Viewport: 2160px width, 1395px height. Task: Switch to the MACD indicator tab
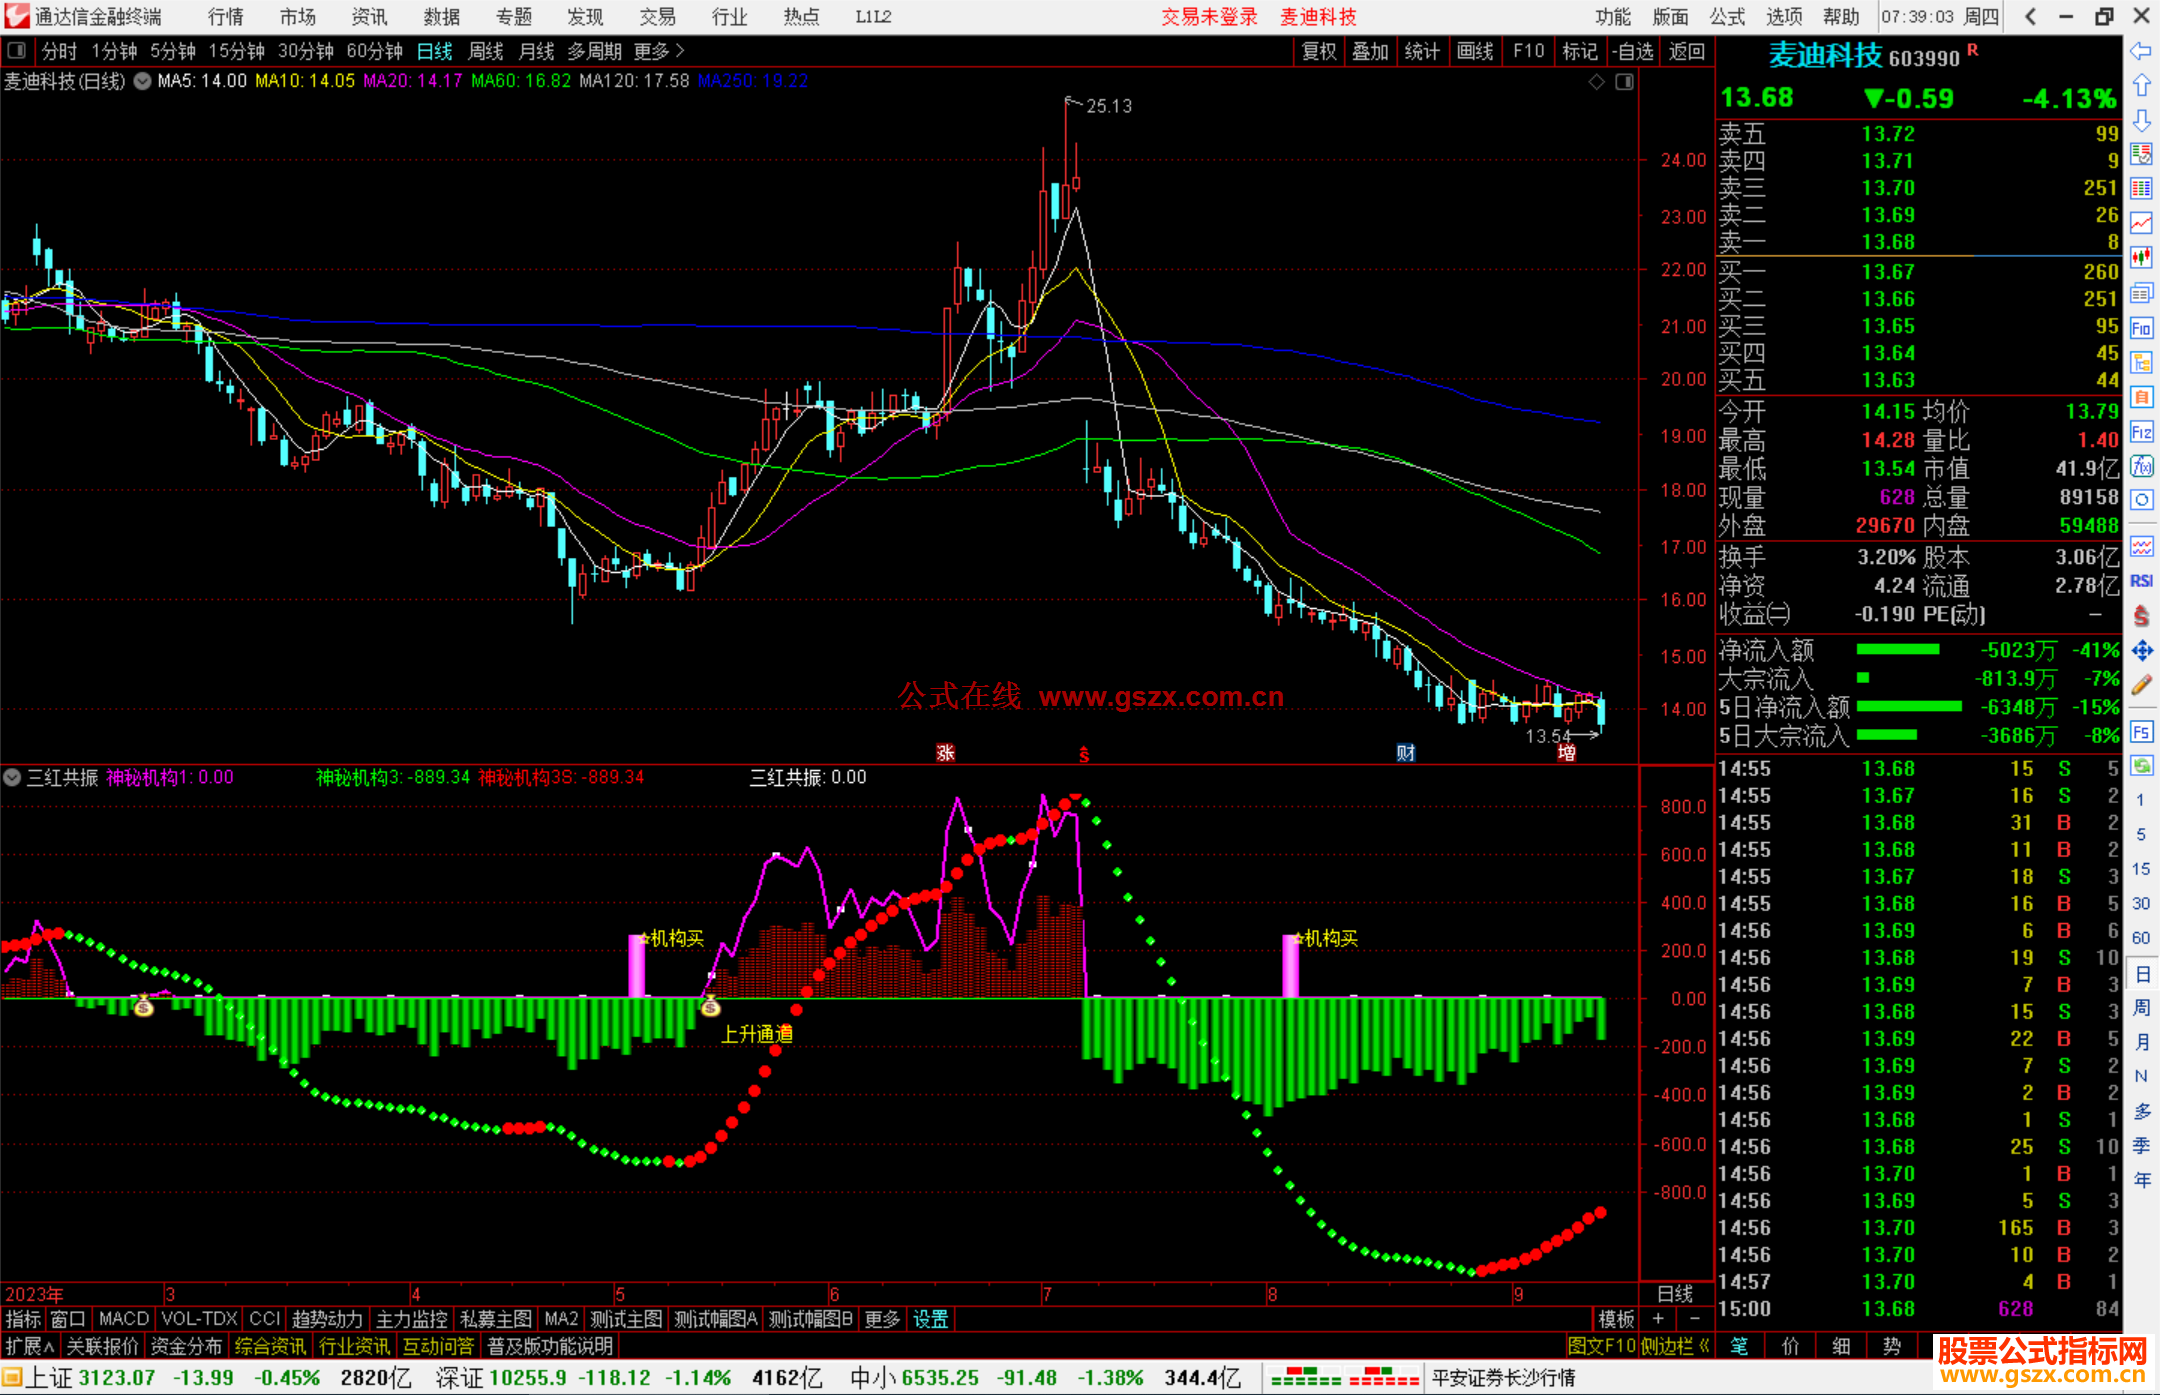point(123,1319)
